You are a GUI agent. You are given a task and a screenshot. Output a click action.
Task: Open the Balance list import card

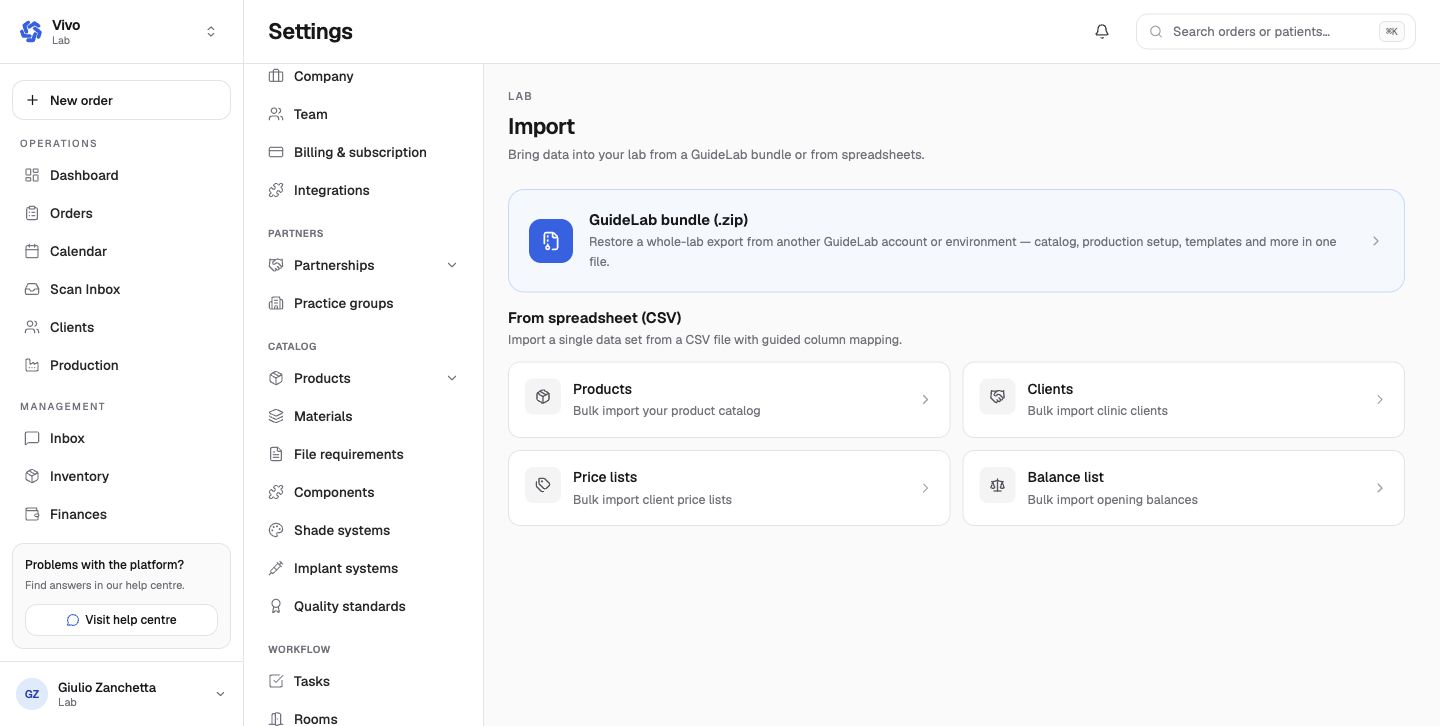tap(1183, 488)
